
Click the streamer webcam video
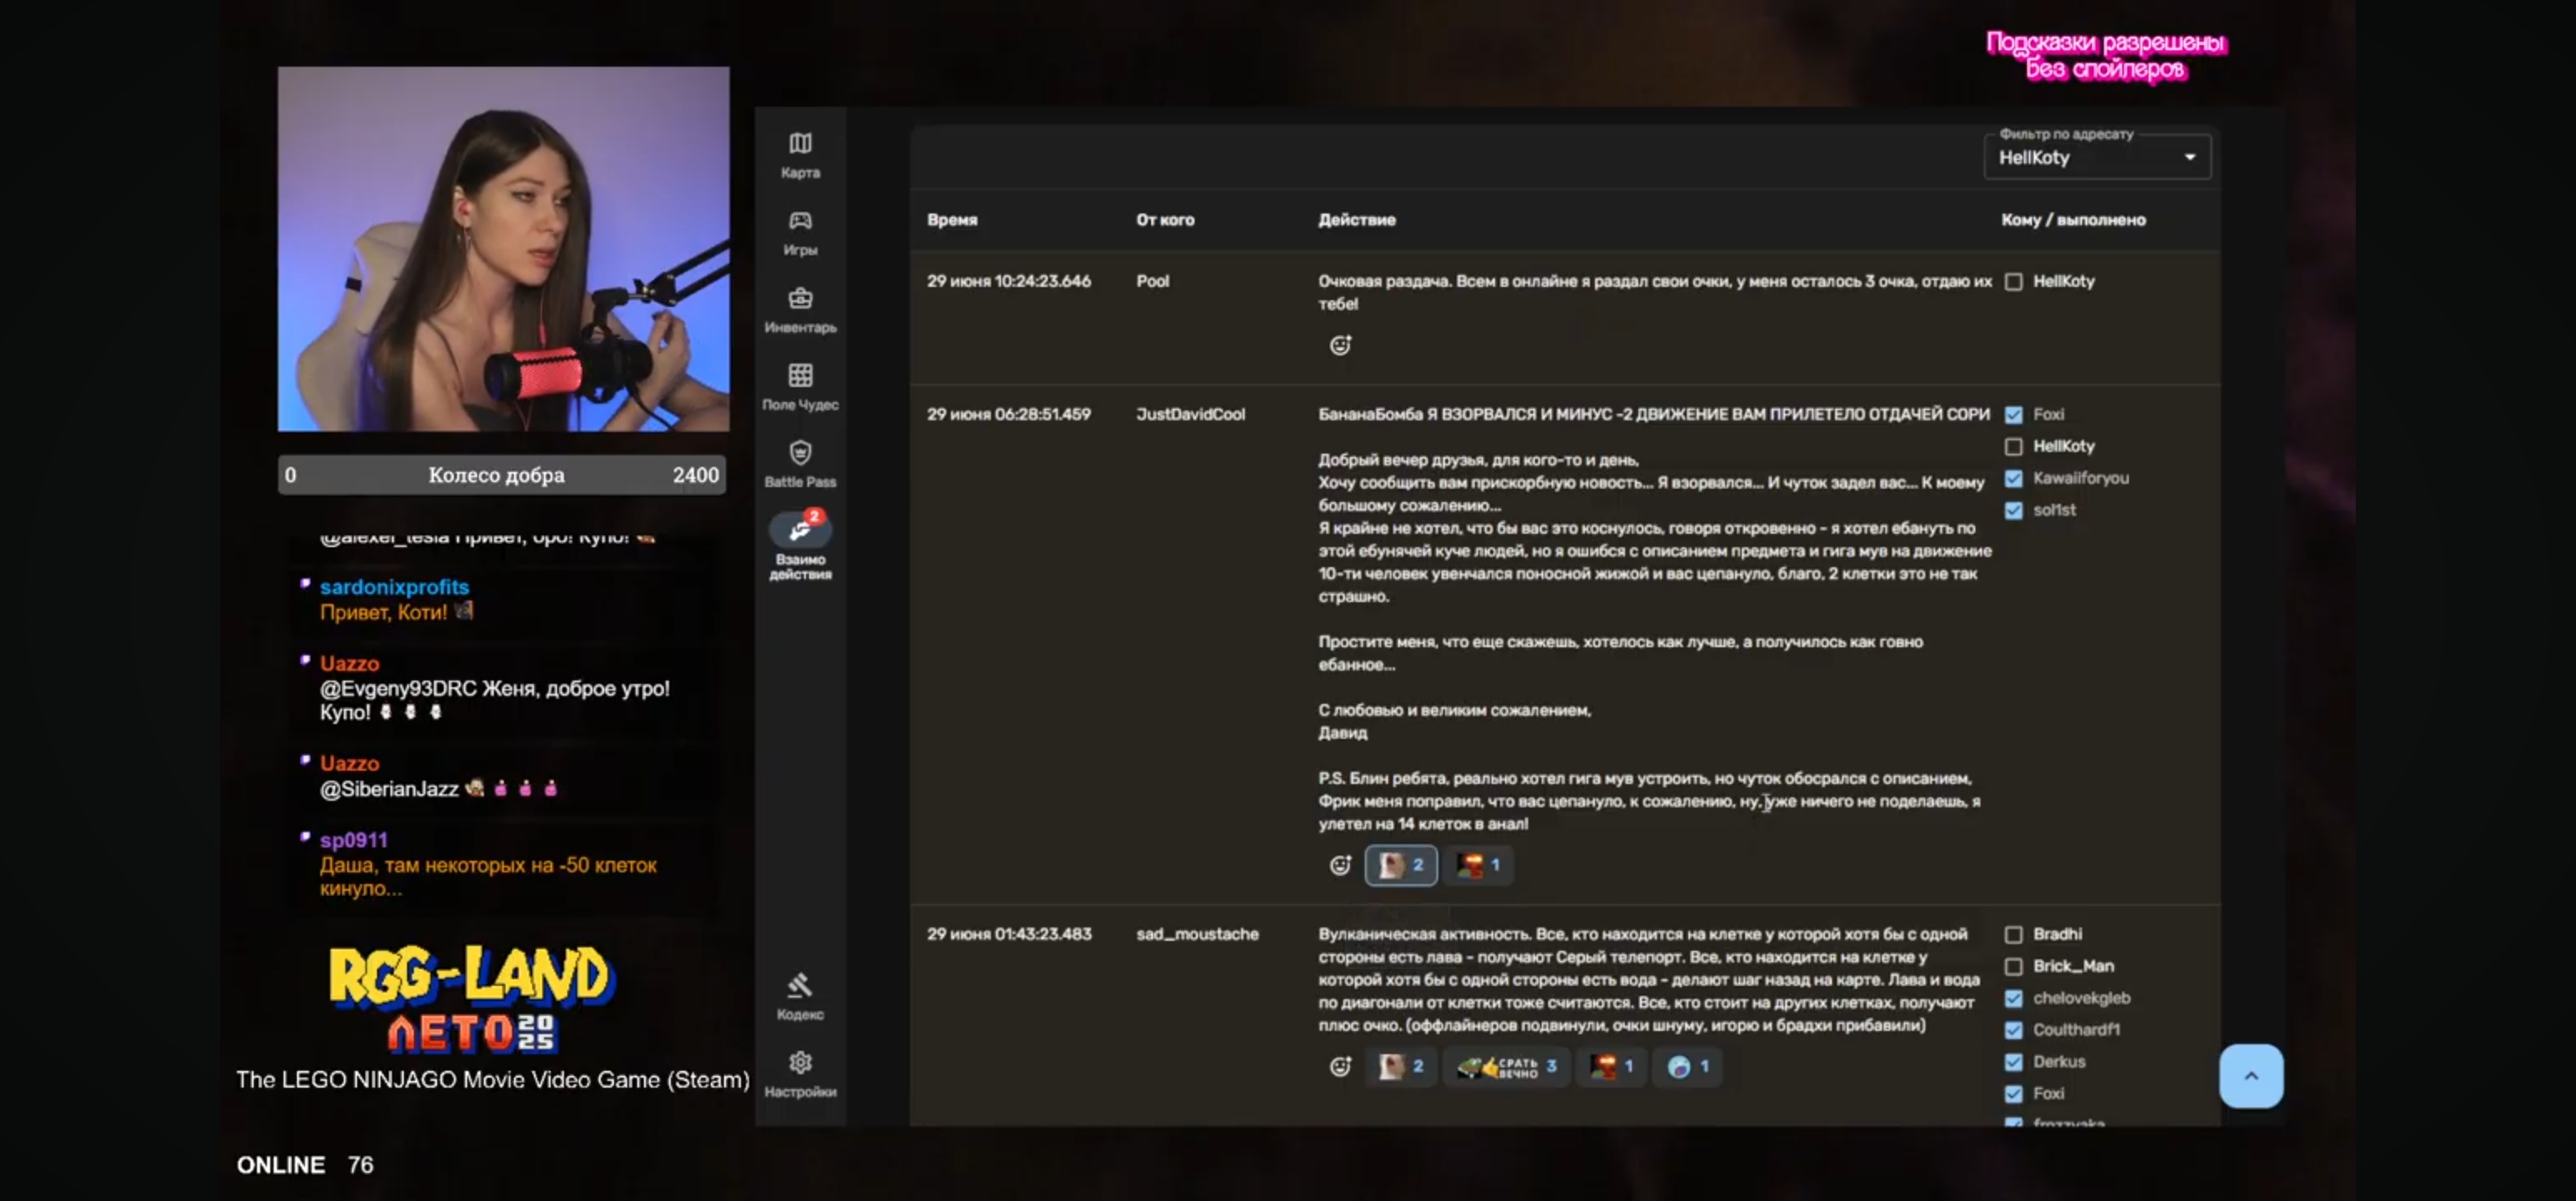pos(503,249)
